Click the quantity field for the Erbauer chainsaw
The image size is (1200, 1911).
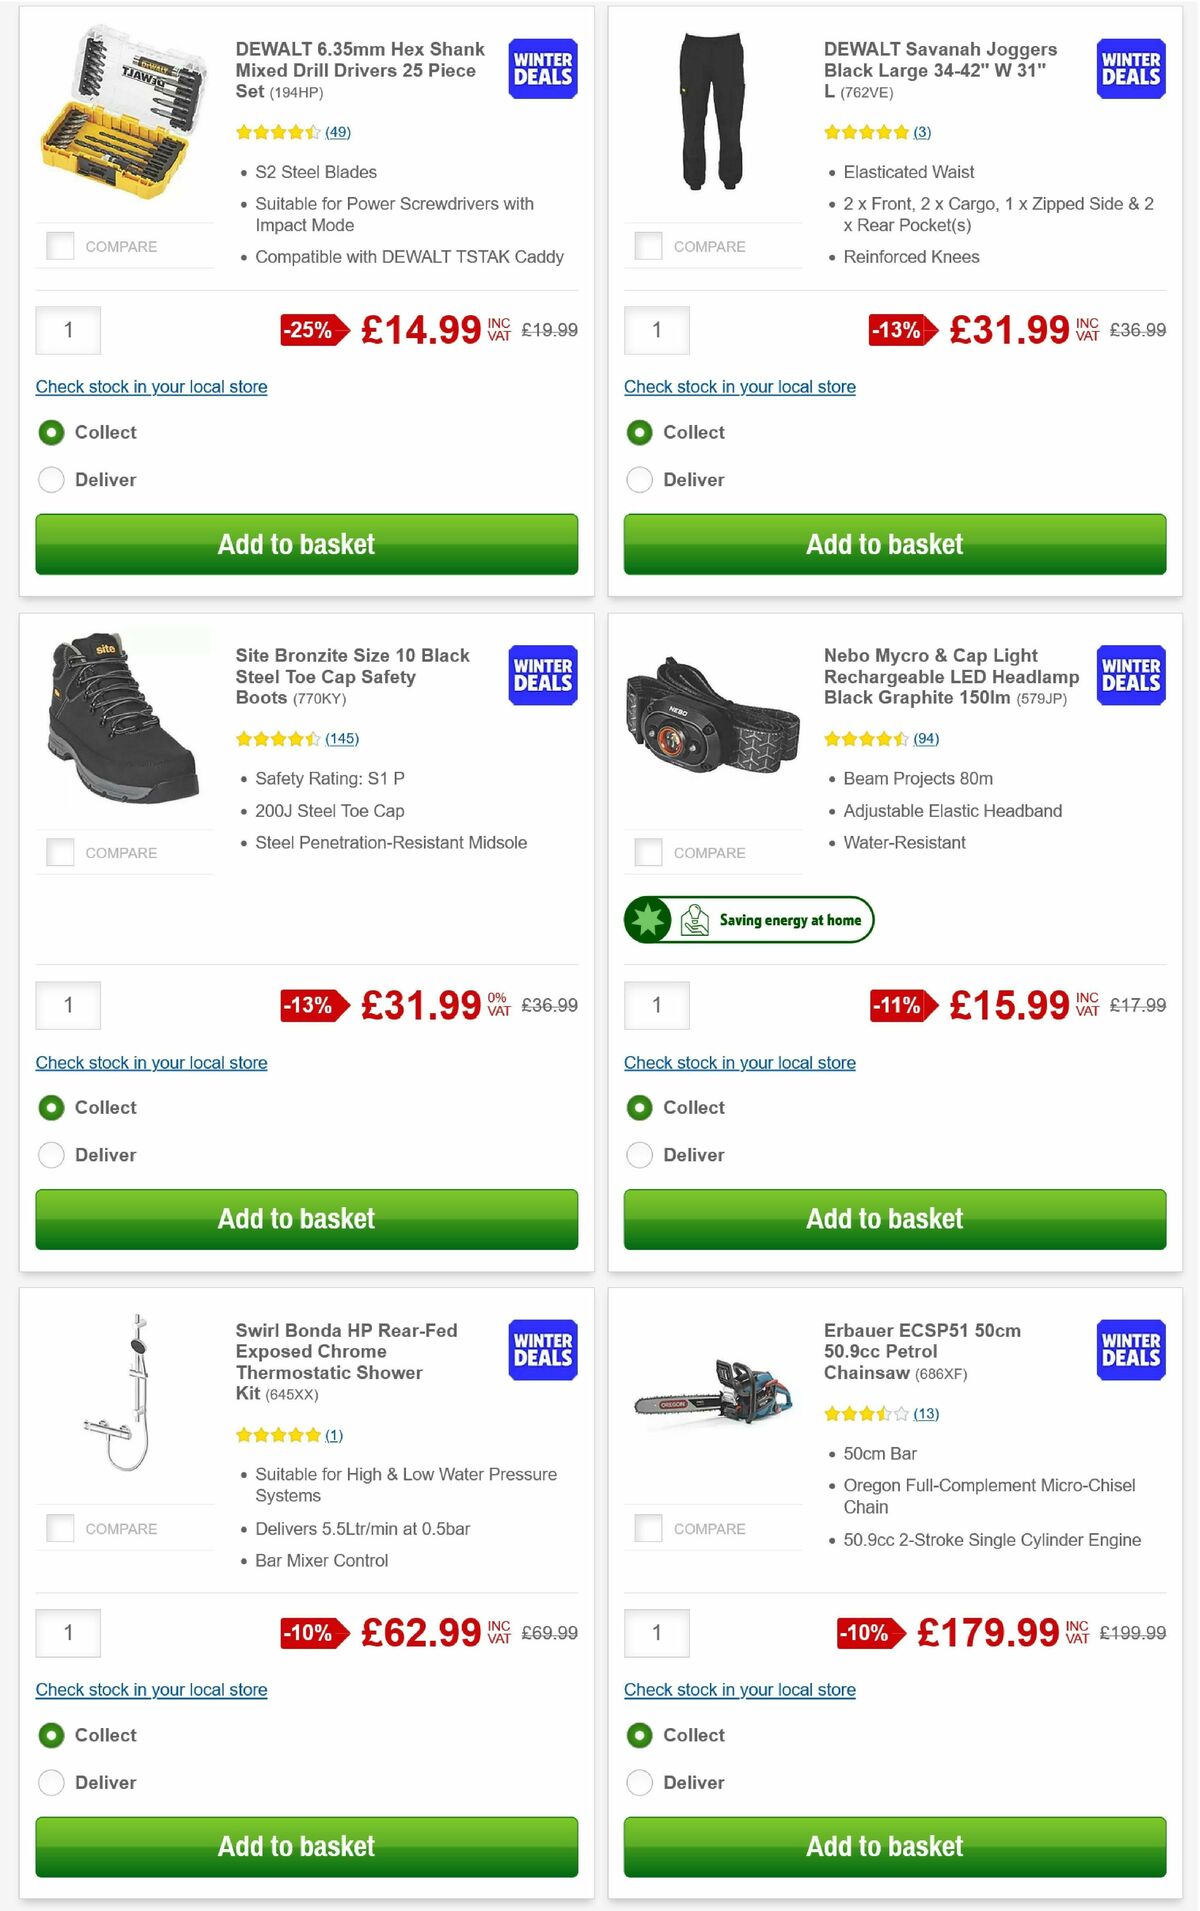pos(656,1632)
